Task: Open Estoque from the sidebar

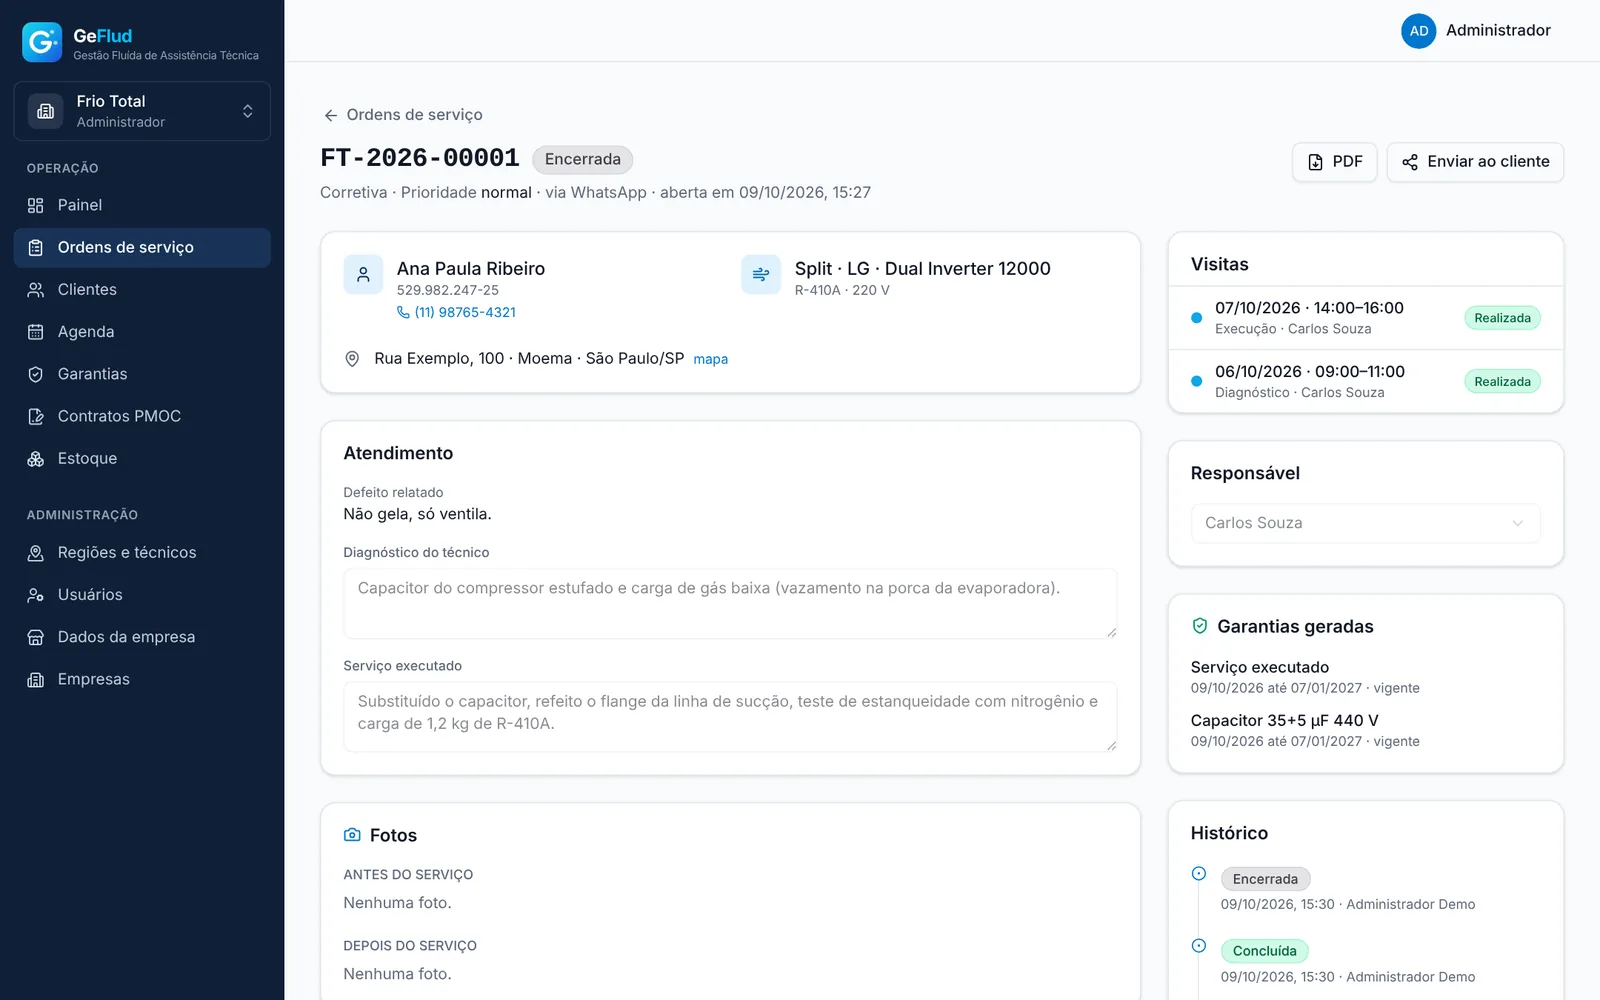Action: 142,459
